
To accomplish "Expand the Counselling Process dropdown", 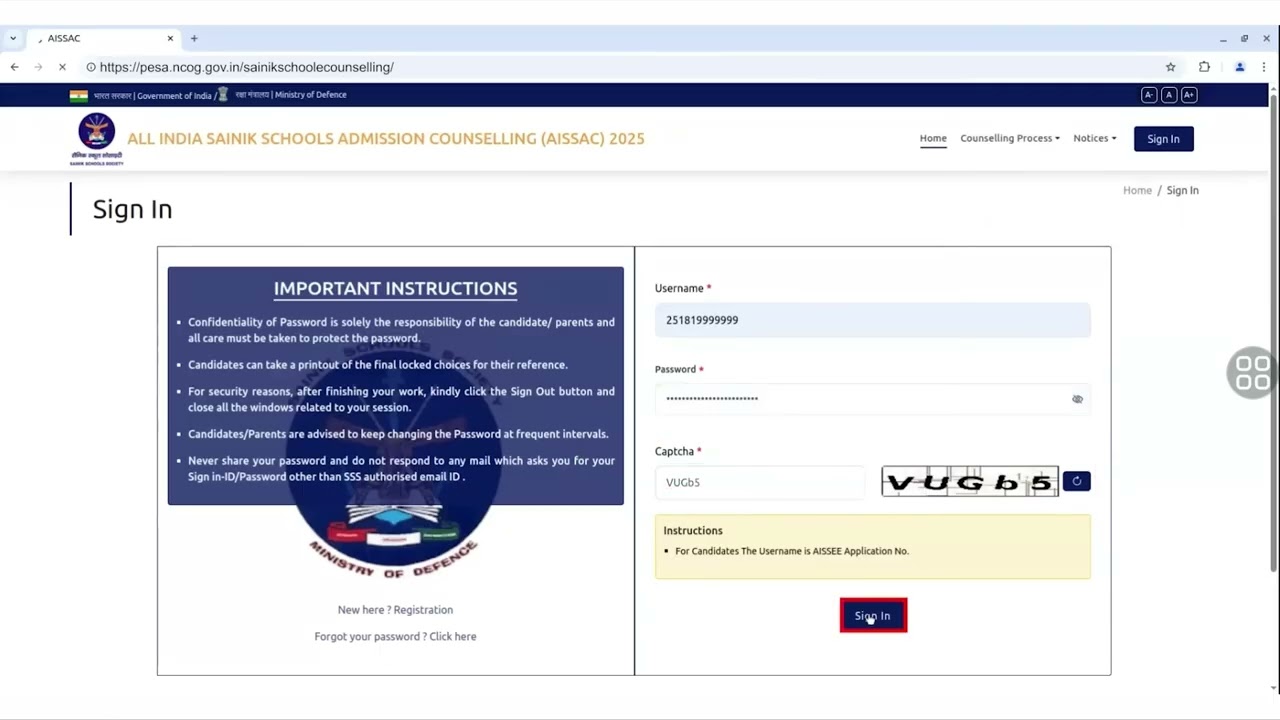I will 1010,138.
